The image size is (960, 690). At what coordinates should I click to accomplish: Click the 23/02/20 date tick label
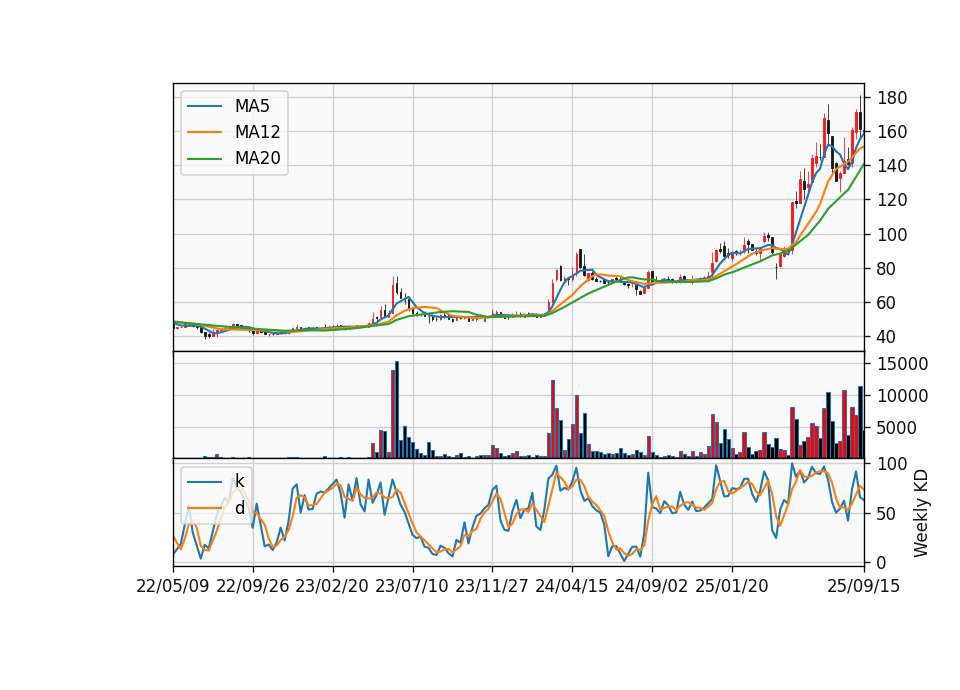[x=332, y=586]
